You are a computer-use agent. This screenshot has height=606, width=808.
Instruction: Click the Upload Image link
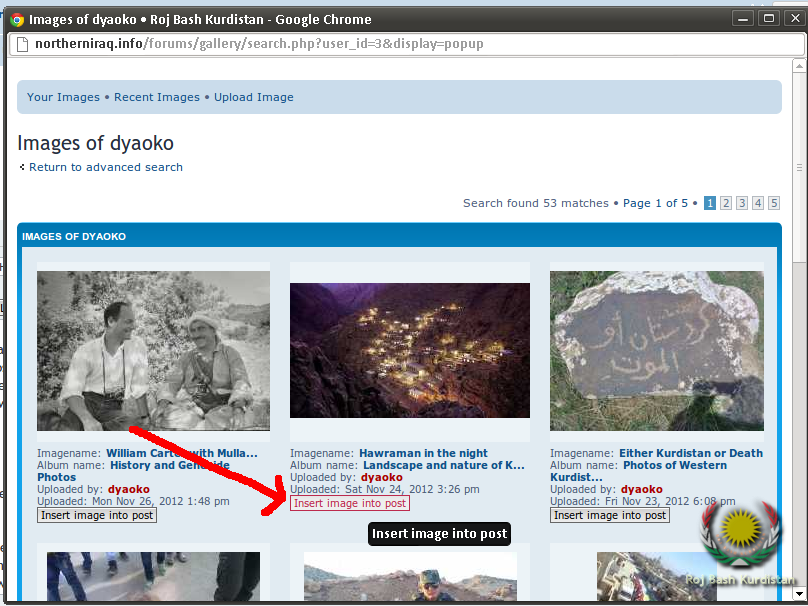pos(254,97)
